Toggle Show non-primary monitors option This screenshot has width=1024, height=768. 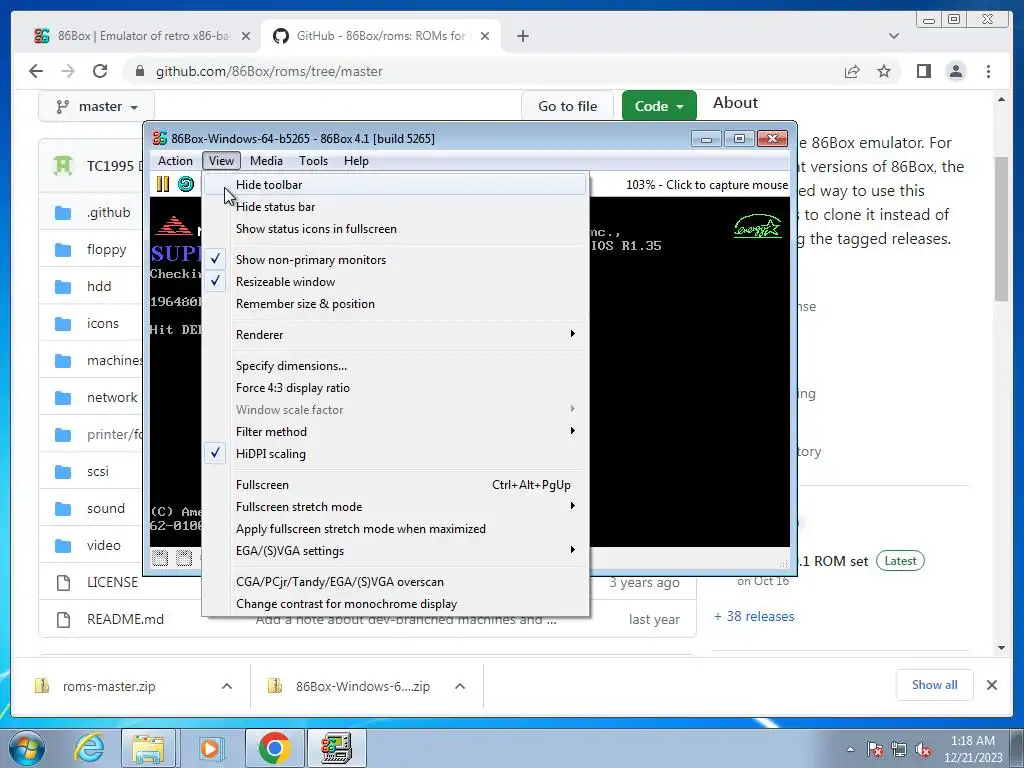(x=396, y=259)
